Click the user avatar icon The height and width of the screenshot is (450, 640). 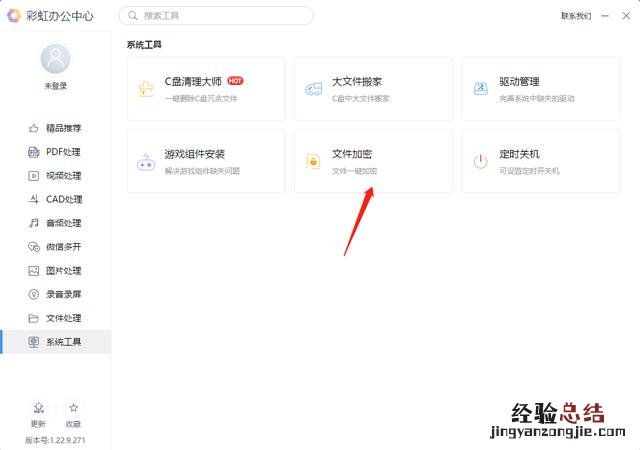click(x=56, y=59)
